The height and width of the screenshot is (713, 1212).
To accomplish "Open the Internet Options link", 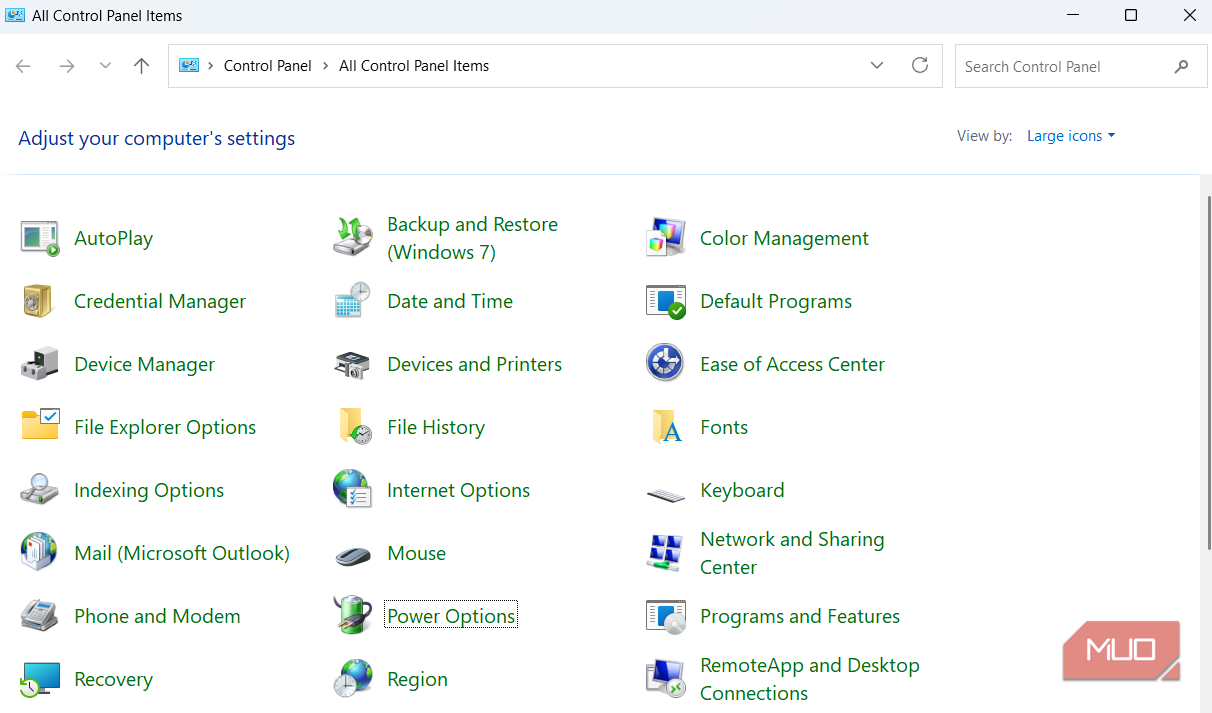I will pos(459,490).
